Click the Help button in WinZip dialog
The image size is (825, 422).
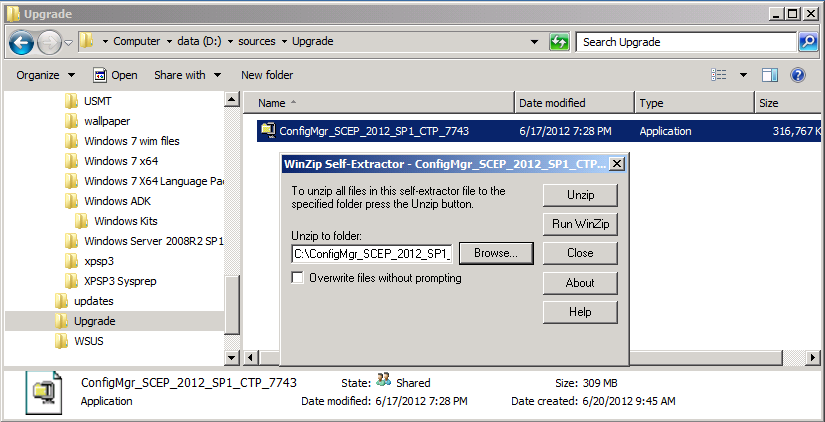click(x=580, y=312)
